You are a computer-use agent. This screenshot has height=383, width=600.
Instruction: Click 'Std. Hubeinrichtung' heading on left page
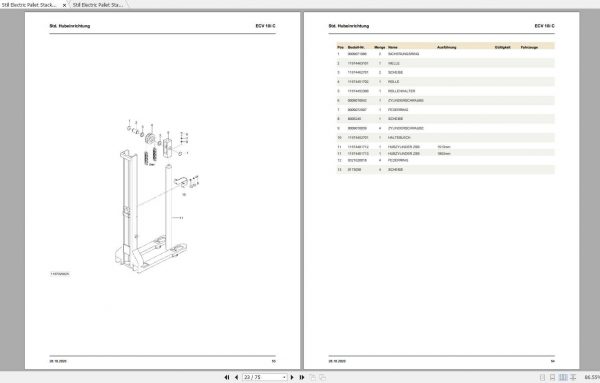click(70, 26)
